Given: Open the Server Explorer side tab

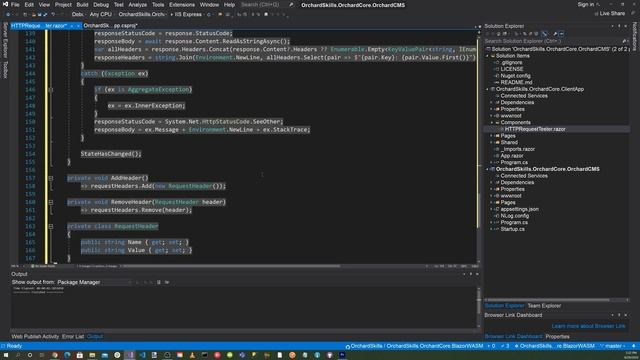Looking at the screenshot, I should coord(5,40).
